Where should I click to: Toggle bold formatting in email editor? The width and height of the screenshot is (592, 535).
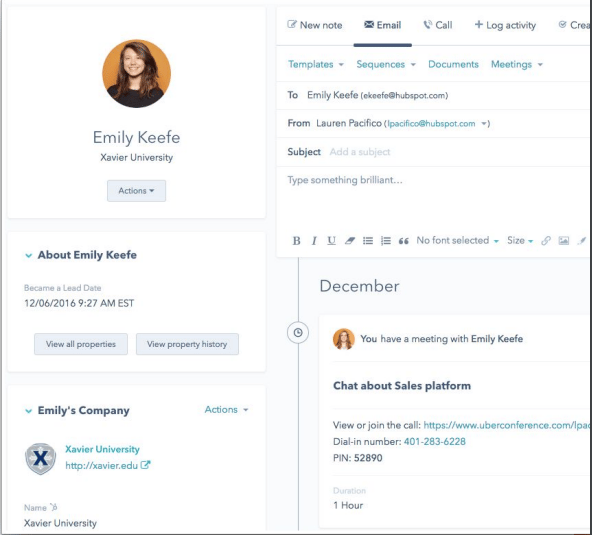(297, 241)
